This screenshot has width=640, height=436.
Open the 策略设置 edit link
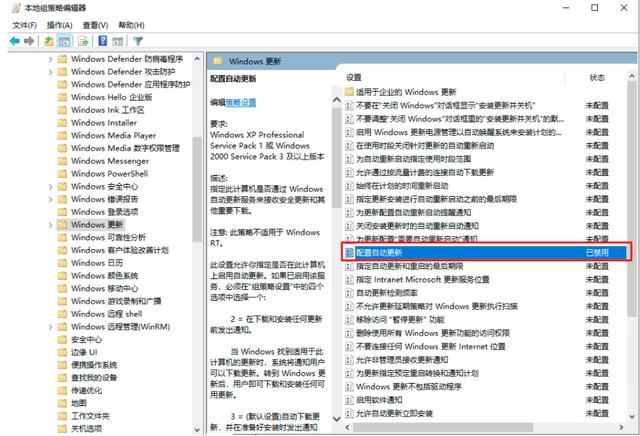pyautogui.click(x=241, y=102)
